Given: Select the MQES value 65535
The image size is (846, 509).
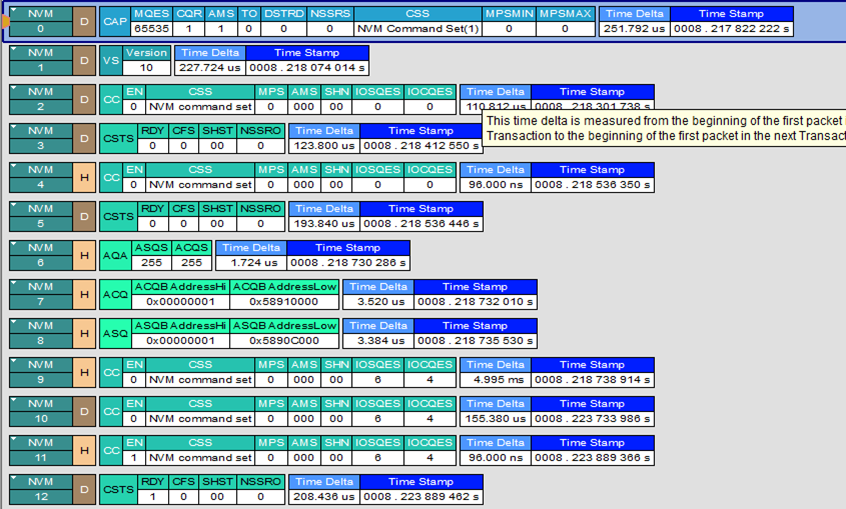Looking at the screenshot, I should coord(151,29).
